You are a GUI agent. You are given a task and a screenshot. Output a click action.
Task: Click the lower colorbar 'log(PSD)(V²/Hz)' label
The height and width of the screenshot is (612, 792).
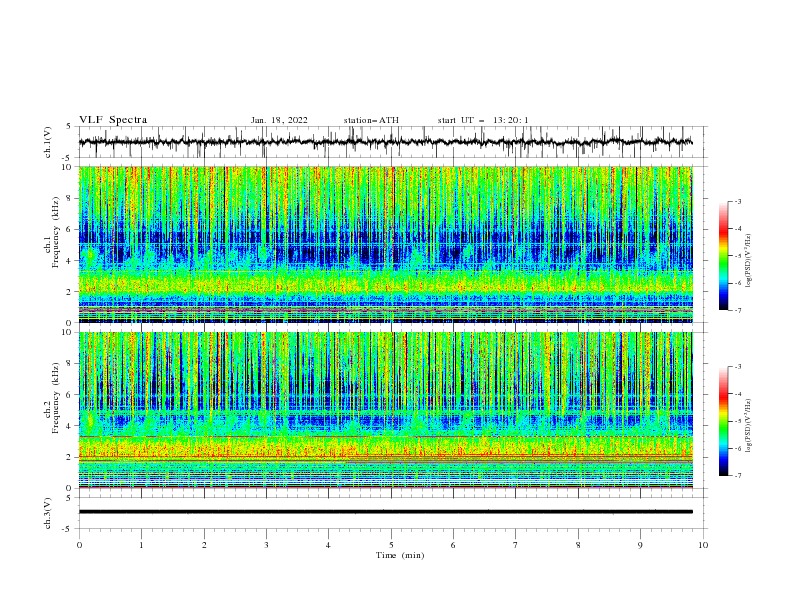coord(748,426)
